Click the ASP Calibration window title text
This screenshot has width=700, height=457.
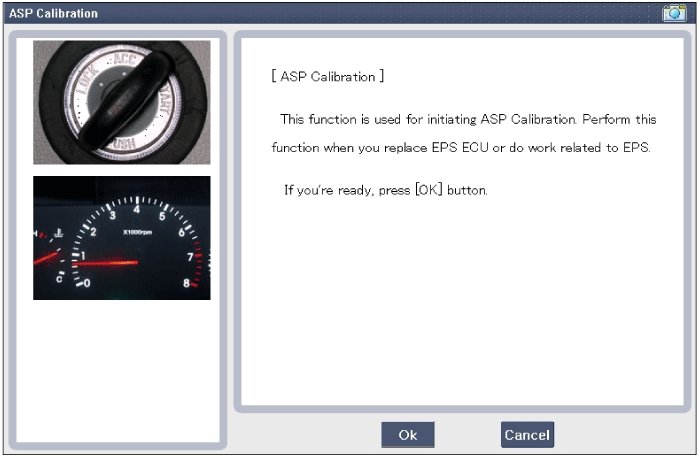[54, 14]
